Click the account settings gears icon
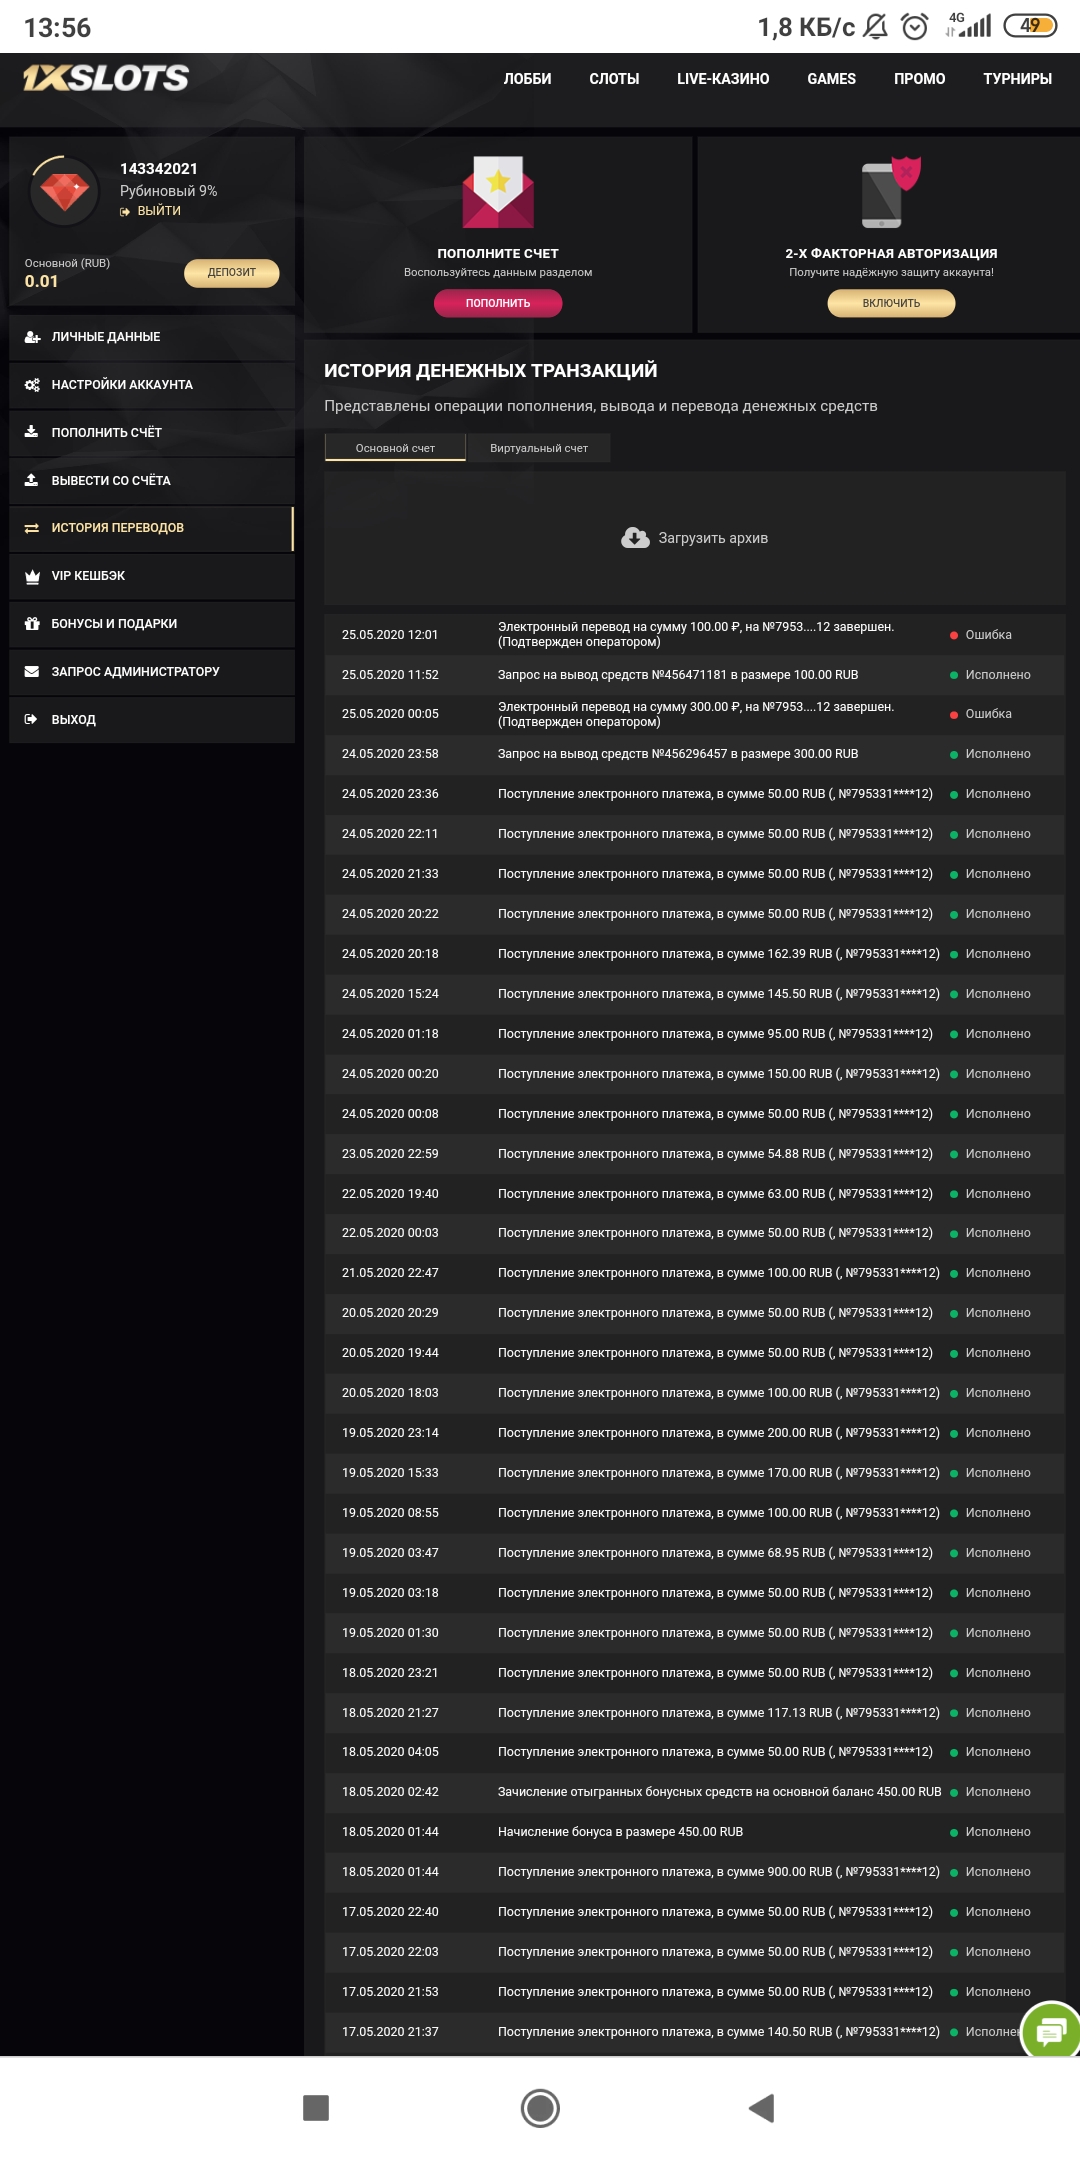The width and height of the screenshot is (1080, 2160). [x=32, y=385]
